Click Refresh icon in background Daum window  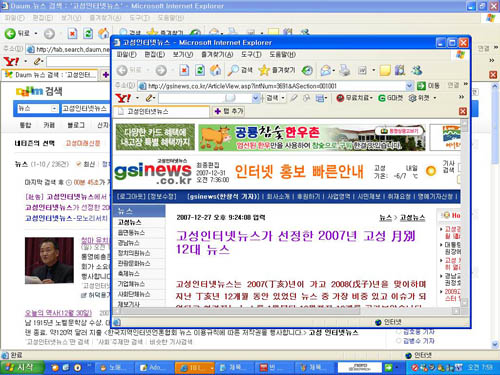click(88, 33)
